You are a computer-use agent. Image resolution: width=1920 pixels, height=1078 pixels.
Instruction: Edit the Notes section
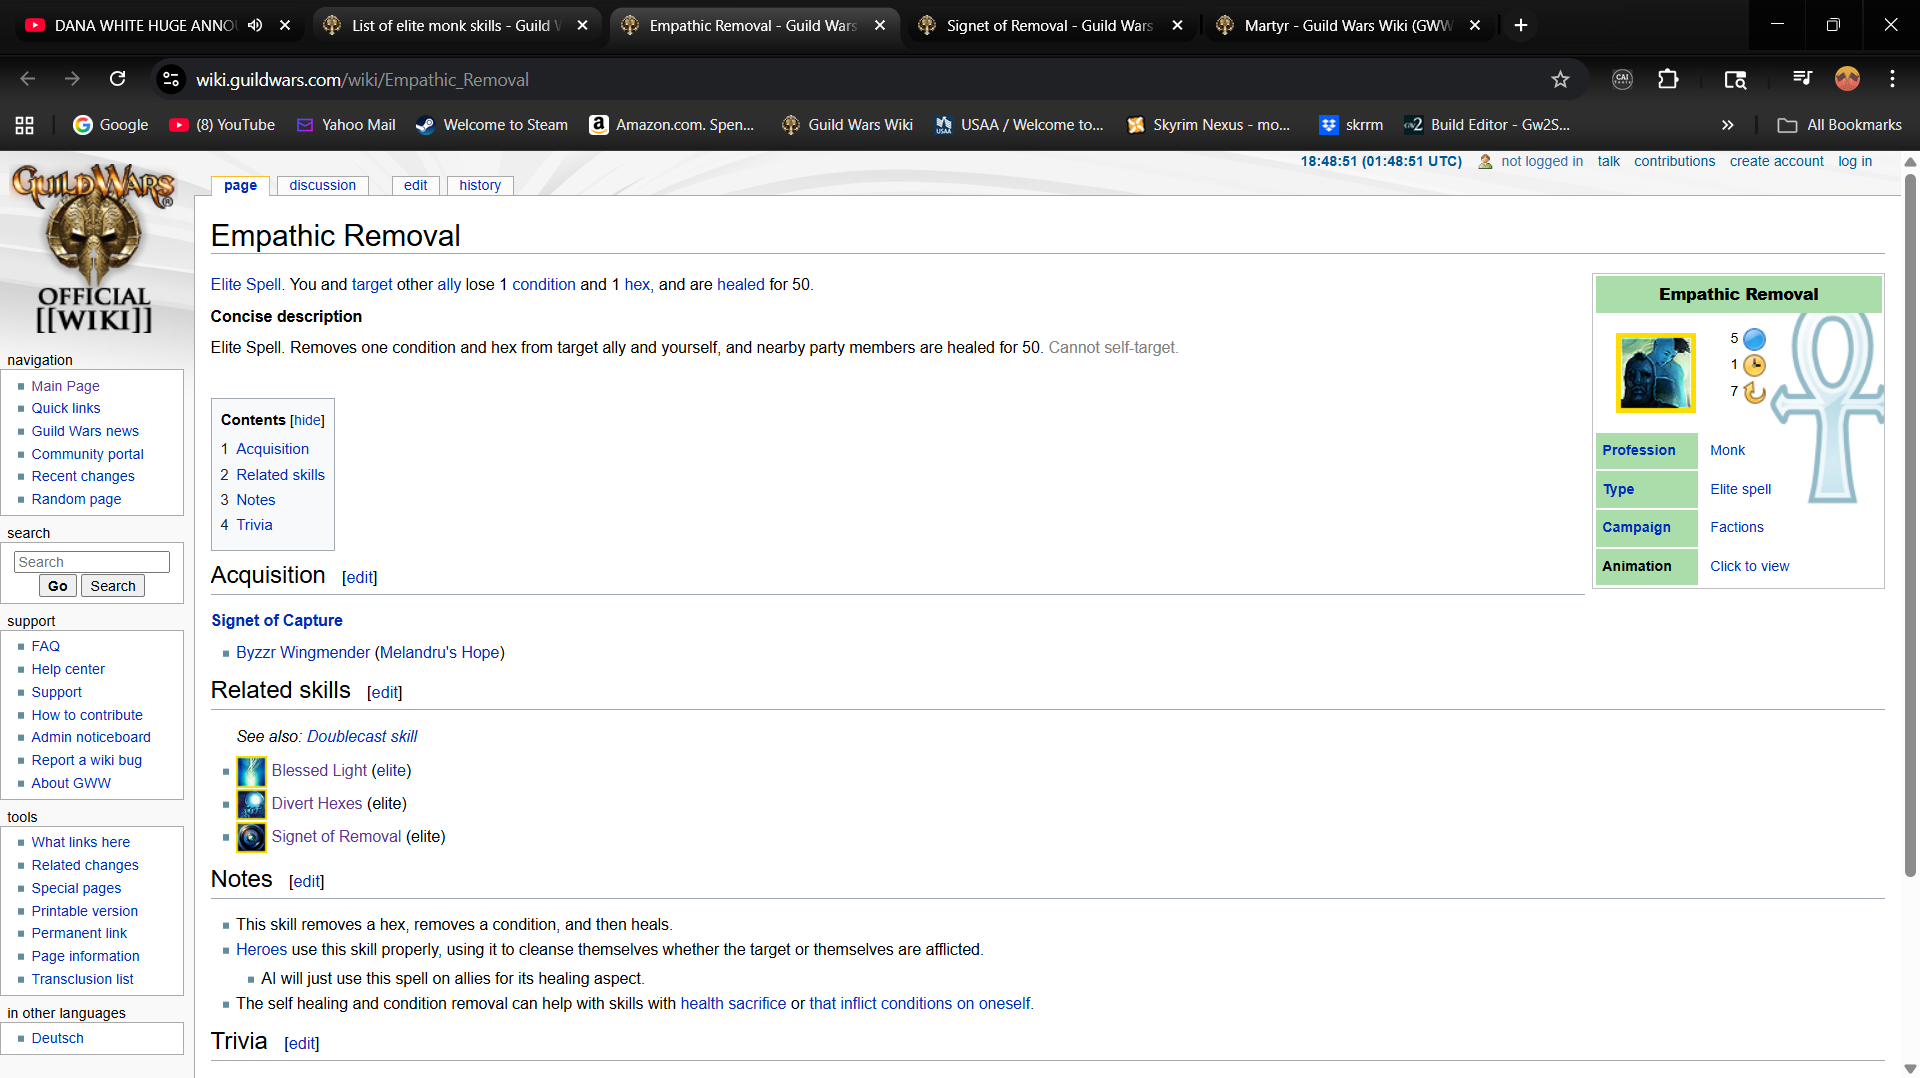pos(306,882)
